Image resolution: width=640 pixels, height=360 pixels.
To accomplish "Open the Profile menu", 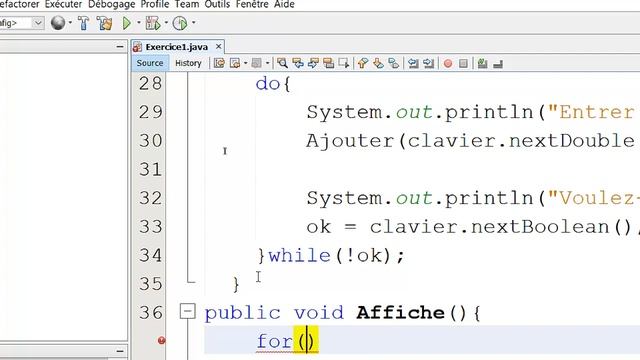I will point(155,4).
